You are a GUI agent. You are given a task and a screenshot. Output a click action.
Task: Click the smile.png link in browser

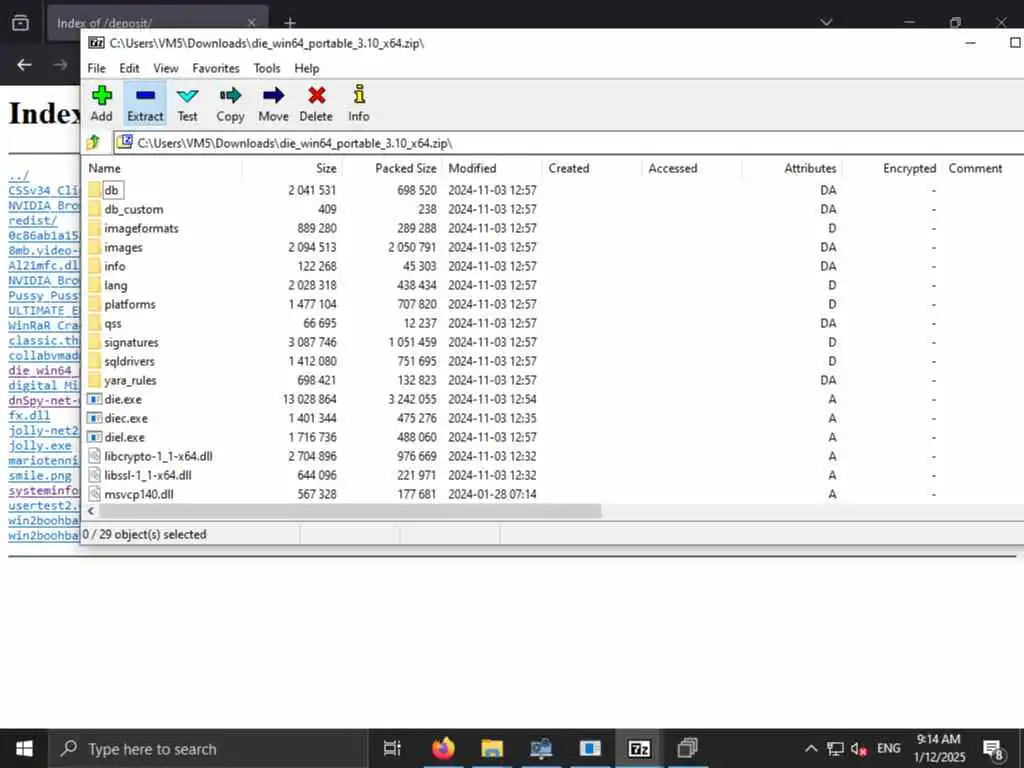[40, 475]
